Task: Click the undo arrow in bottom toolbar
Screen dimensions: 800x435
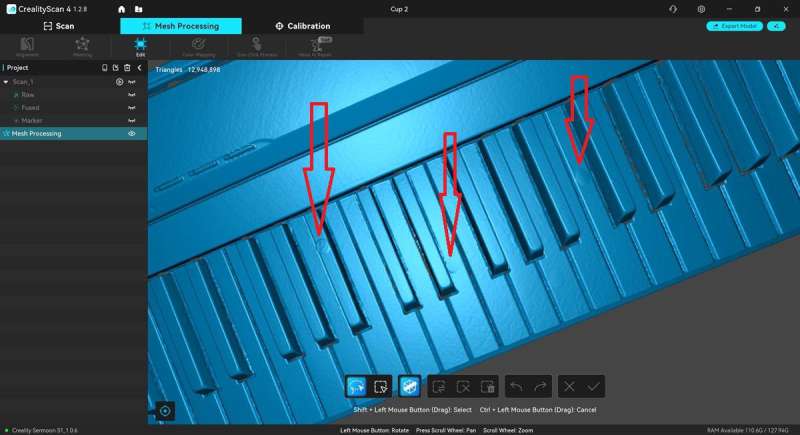Action: click(517, 386)
